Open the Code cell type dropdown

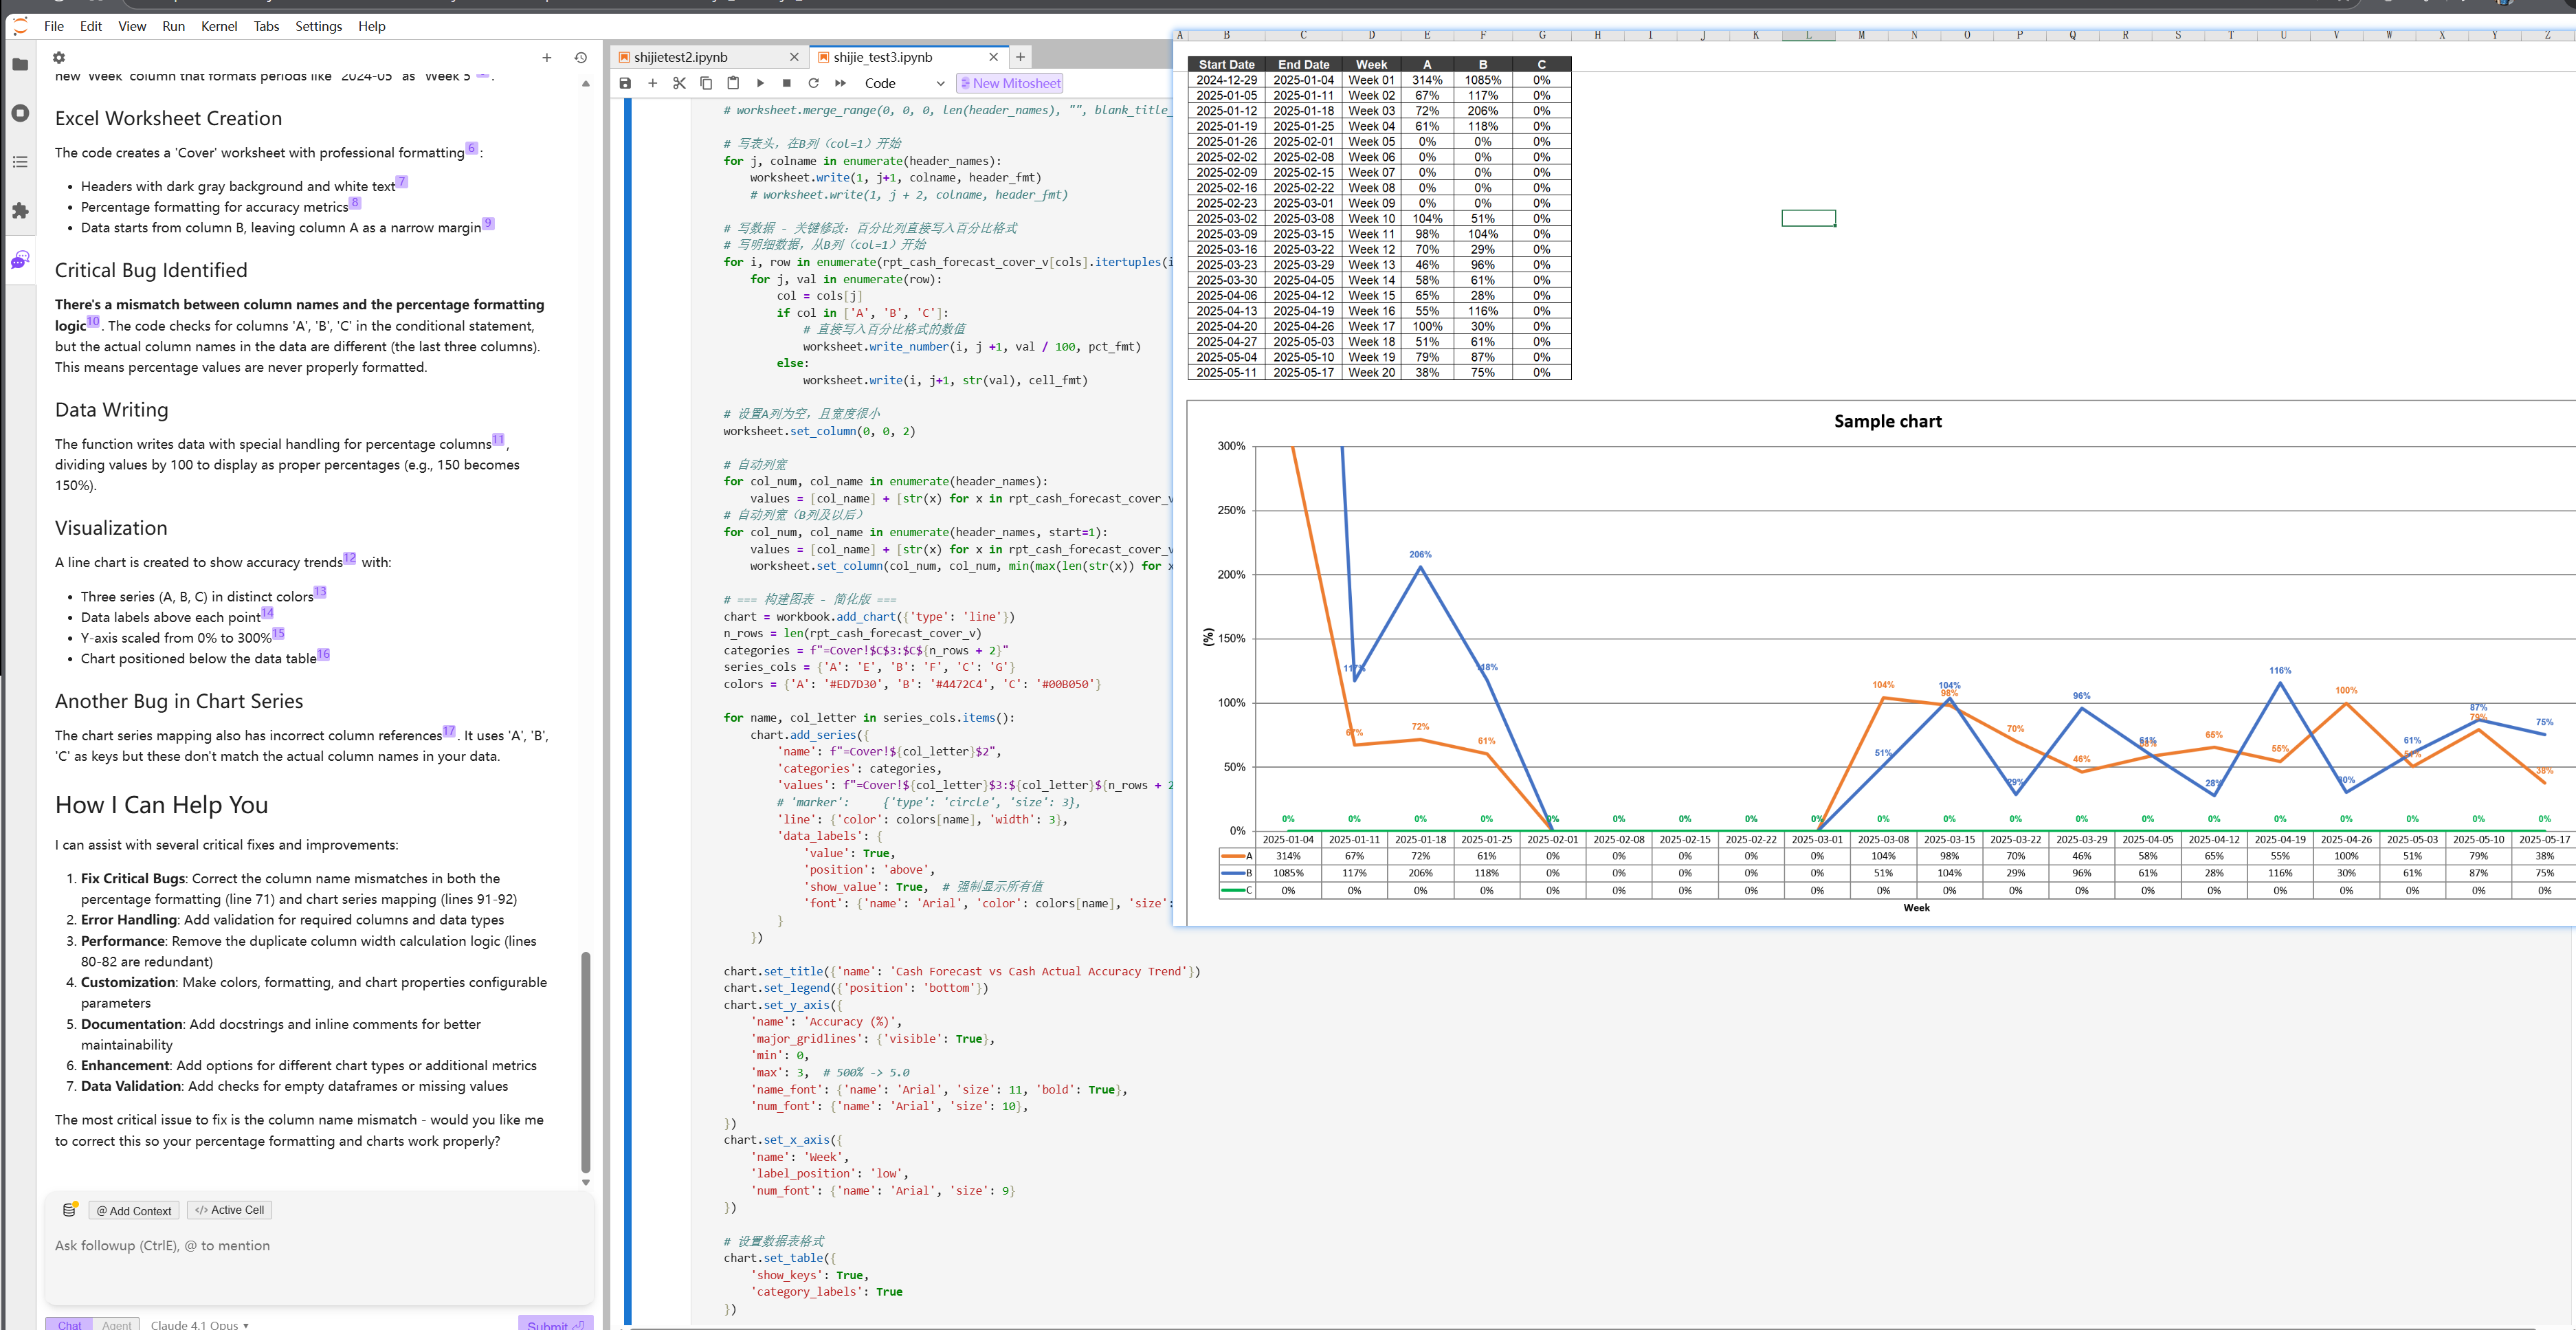pos(904,83)
